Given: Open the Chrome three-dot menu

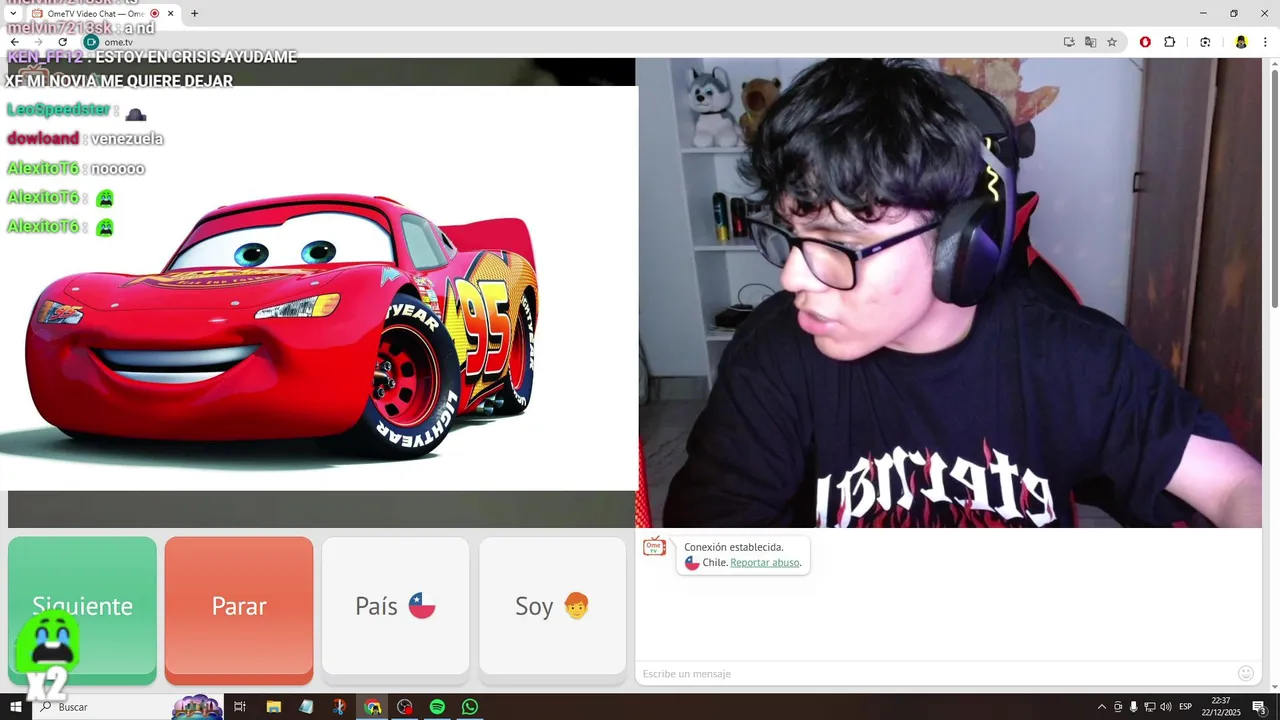Looking at the screenshot, I should 1266,42.
